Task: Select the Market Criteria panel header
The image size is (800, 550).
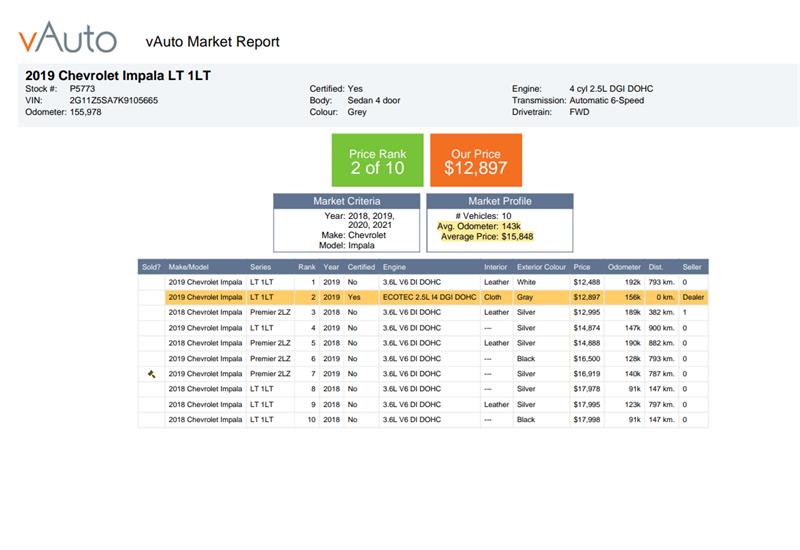Action: 347,201
